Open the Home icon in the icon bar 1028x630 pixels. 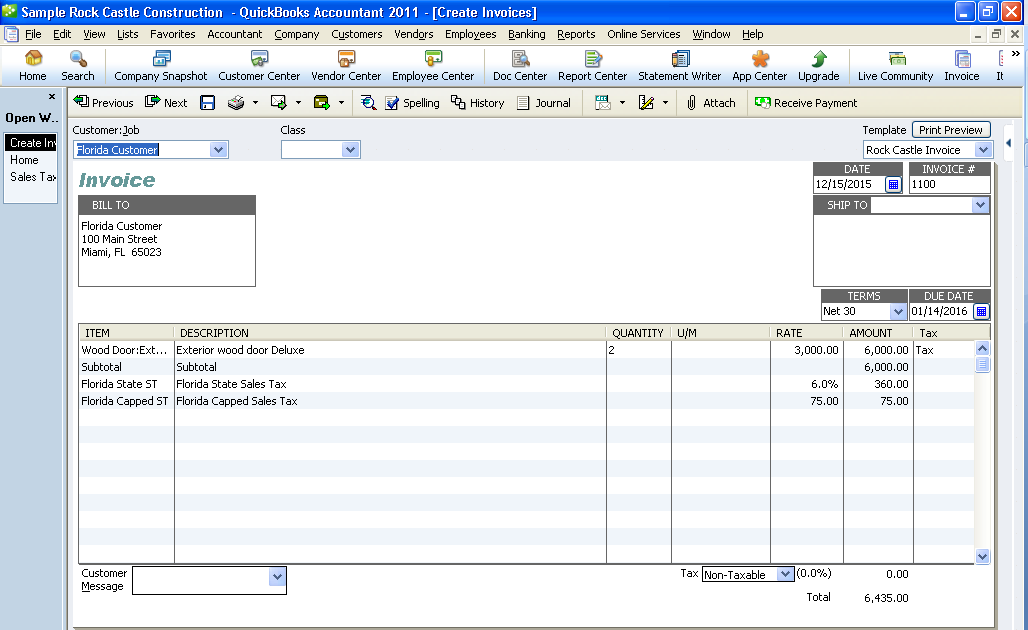pyautogui.click(x=32, y=66)
